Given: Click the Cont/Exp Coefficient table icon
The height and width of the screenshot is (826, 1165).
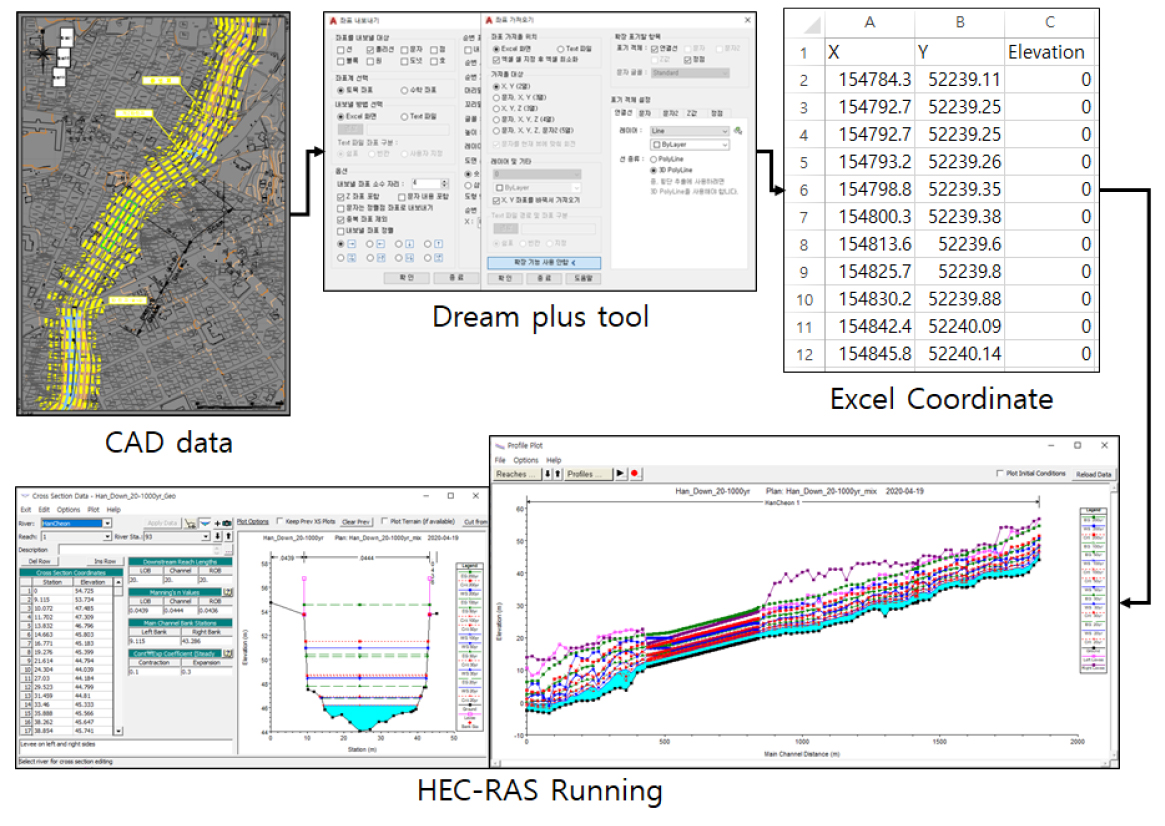Looking at the screenshot, I should click(228, 654).
